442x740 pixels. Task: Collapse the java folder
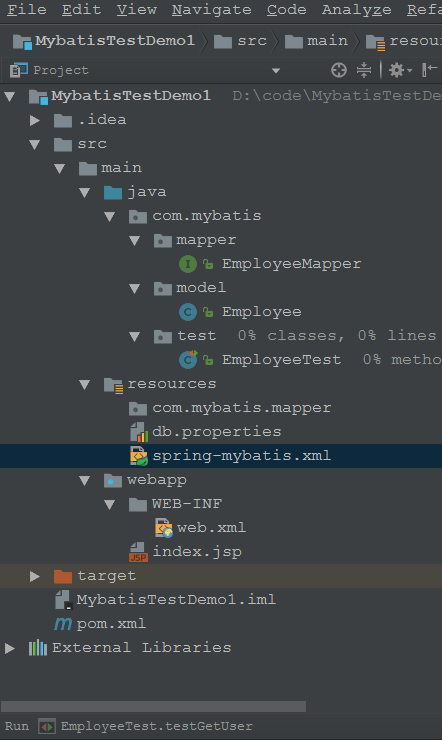(x=85, y=193)
